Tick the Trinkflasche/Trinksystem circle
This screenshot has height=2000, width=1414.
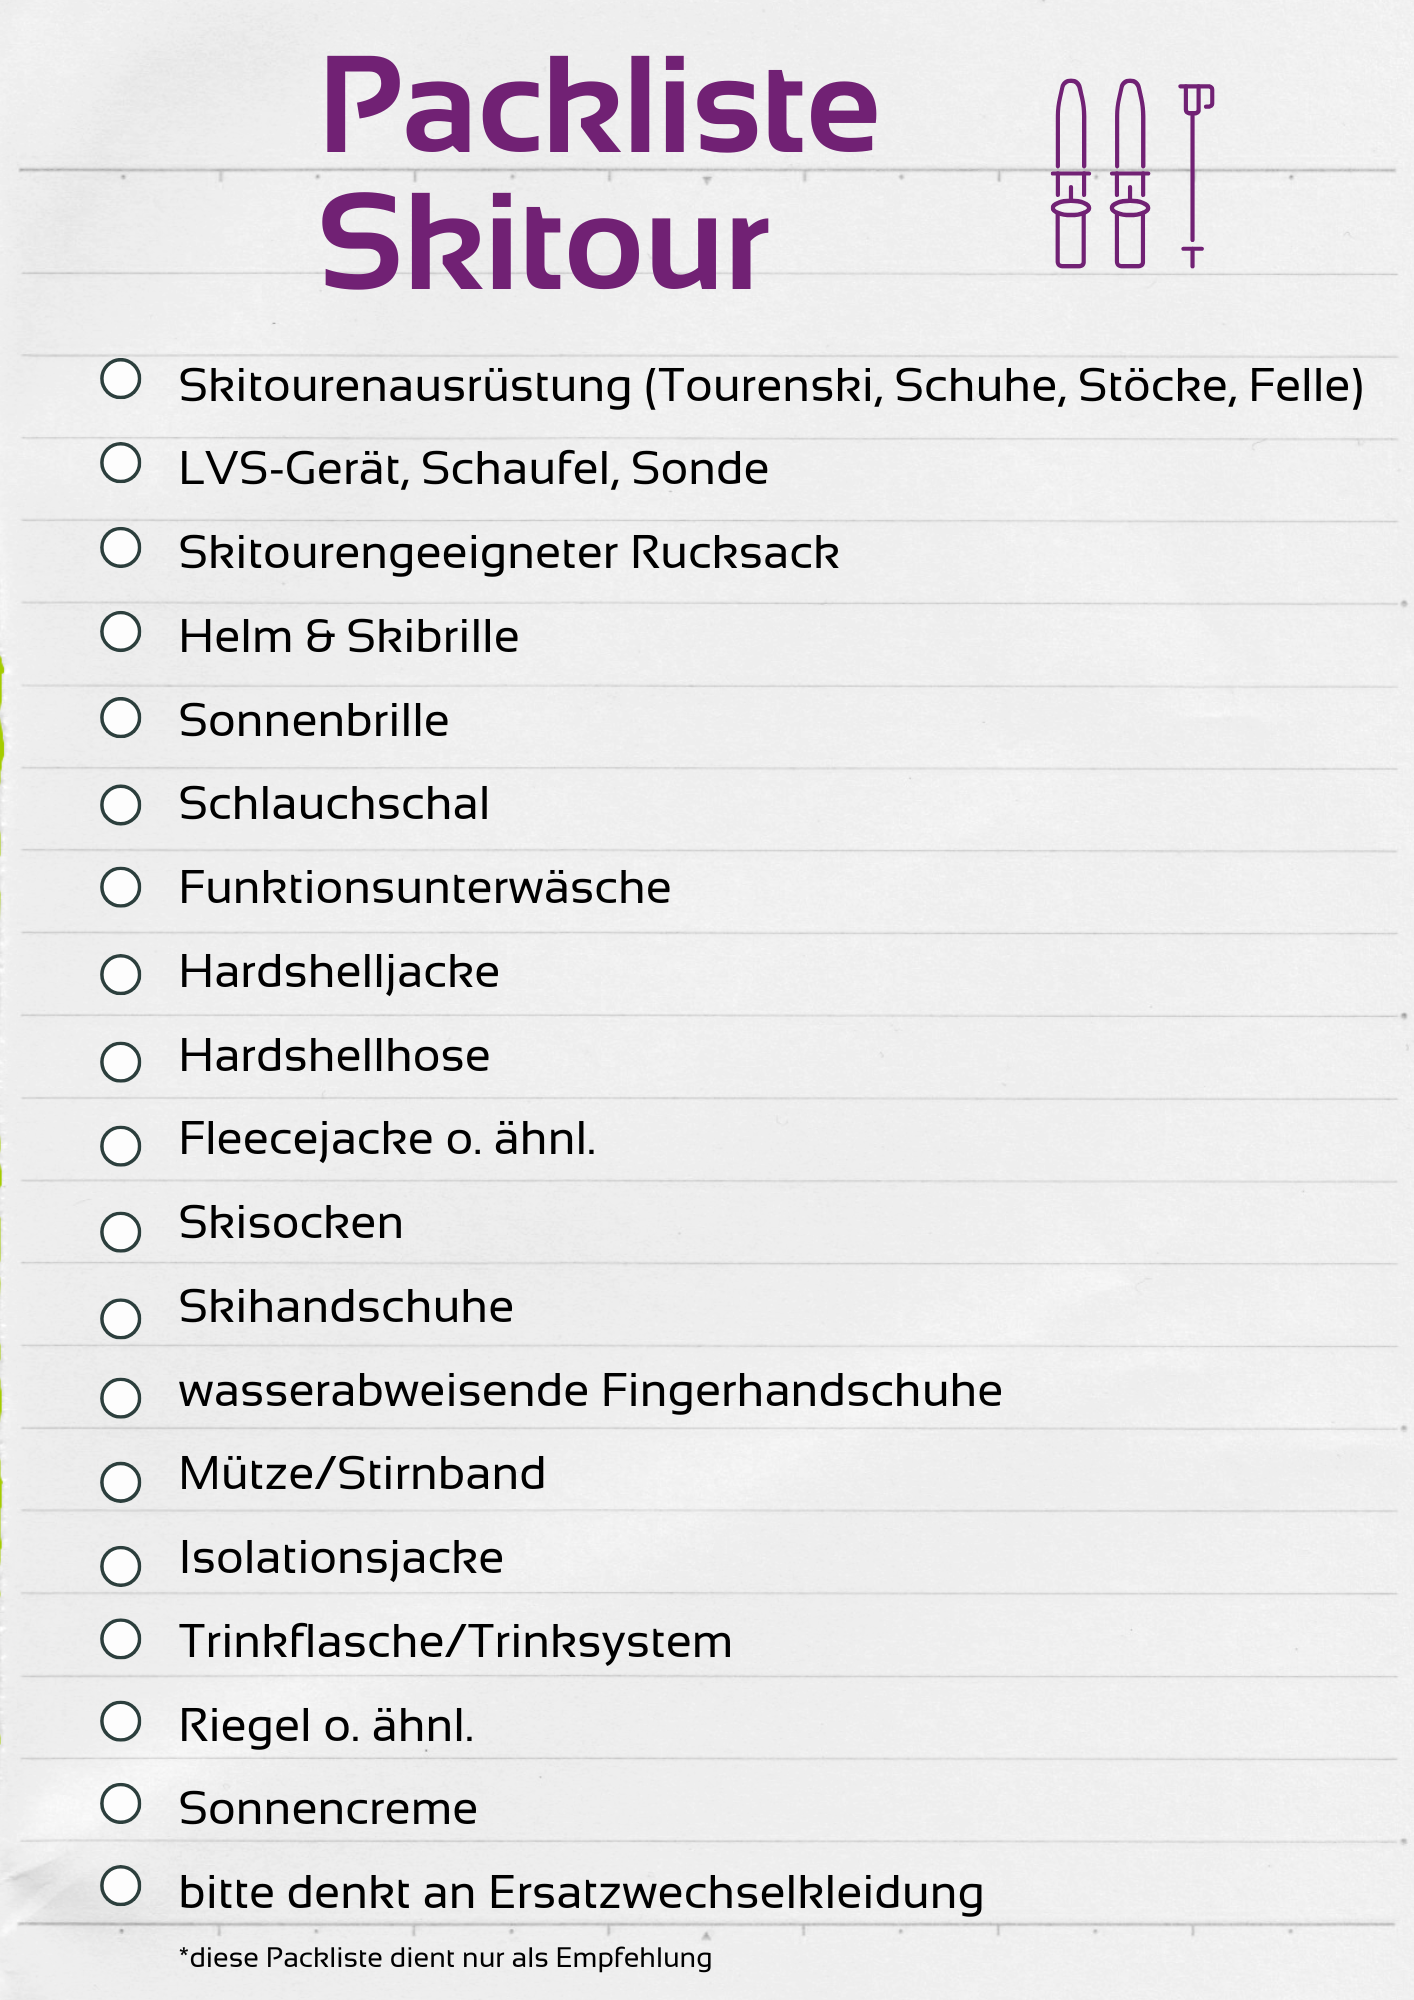click(121, 1637)
